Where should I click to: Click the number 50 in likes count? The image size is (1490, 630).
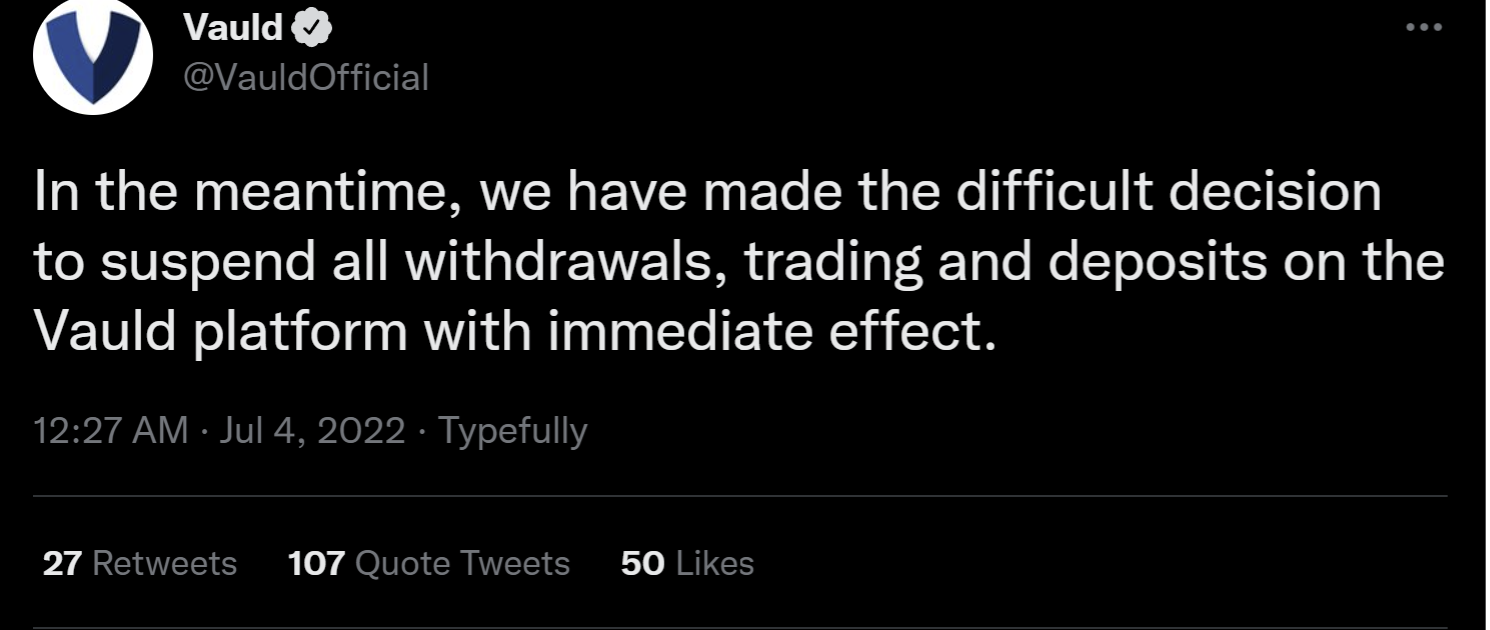(642, 564)
